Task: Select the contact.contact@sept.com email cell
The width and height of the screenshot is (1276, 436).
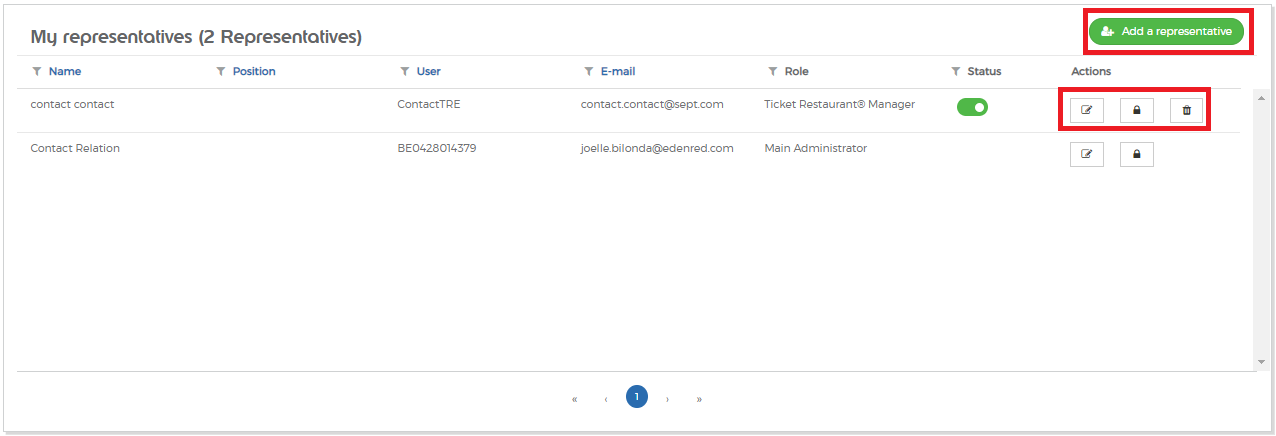Action: tap(652, 104)
